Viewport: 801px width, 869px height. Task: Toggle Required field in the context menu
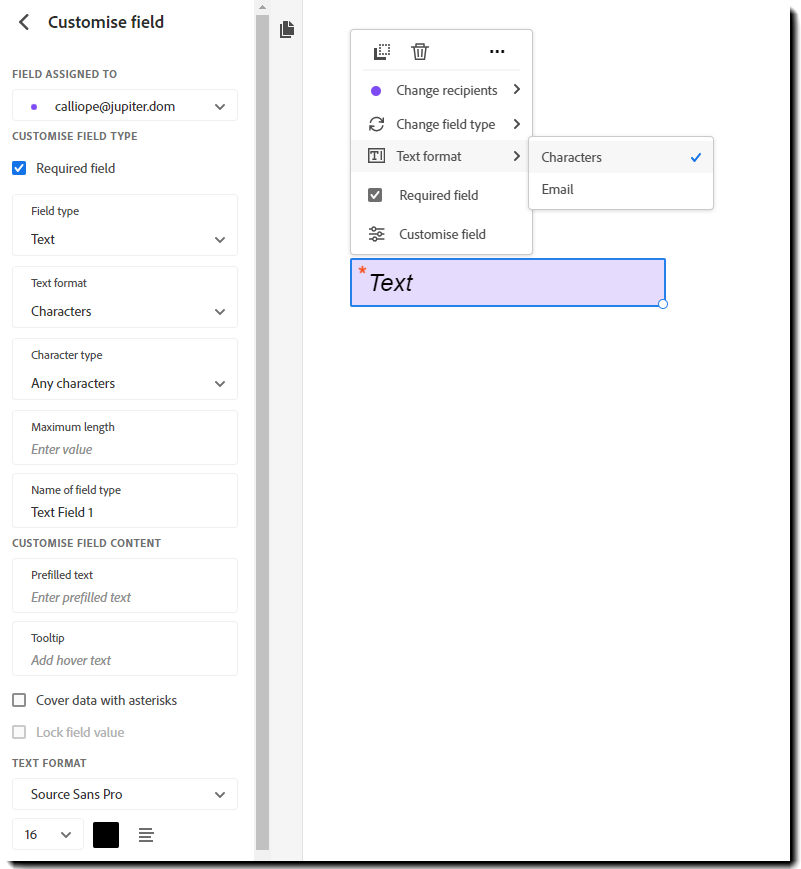[x=376, y=195]
